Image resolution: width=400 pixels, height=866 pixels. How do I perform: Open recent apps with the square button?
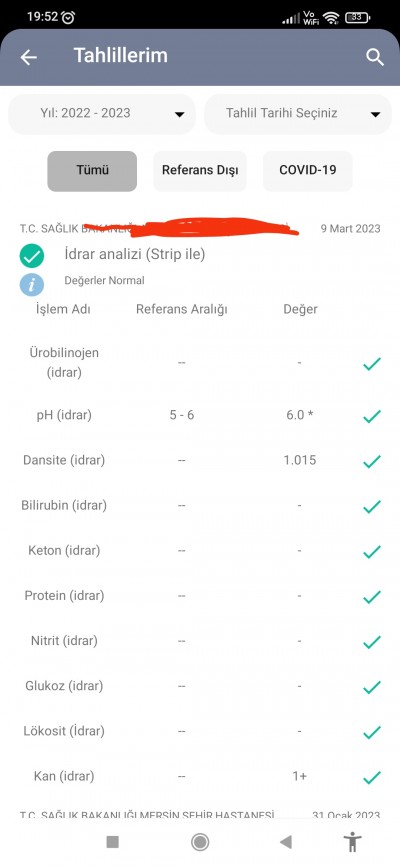coord(113,842)
